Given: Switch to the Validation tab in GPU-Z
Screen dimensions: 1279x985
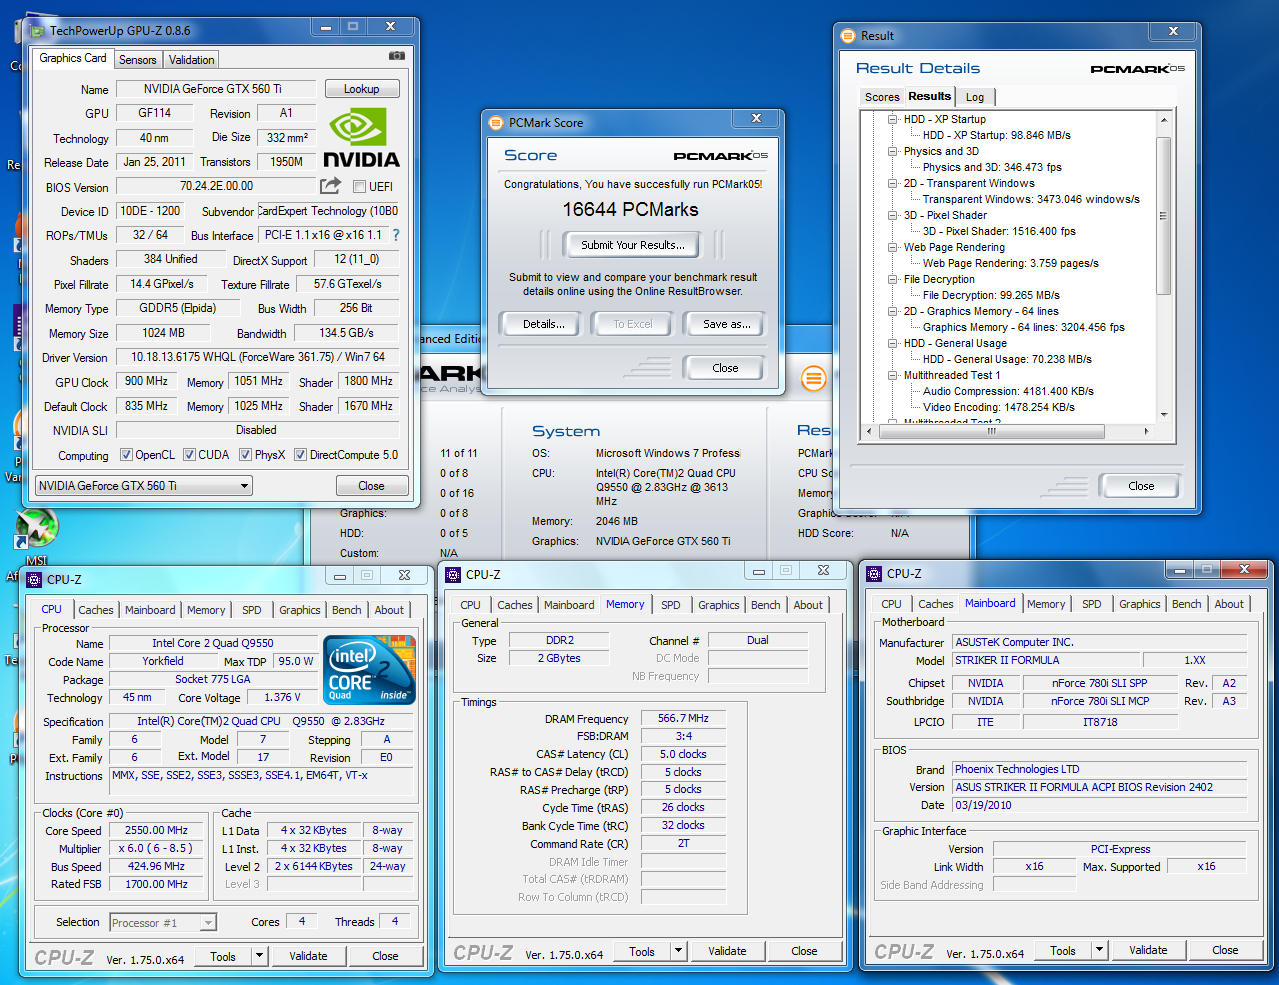Looking at the screenshot, I should (191, 60).
